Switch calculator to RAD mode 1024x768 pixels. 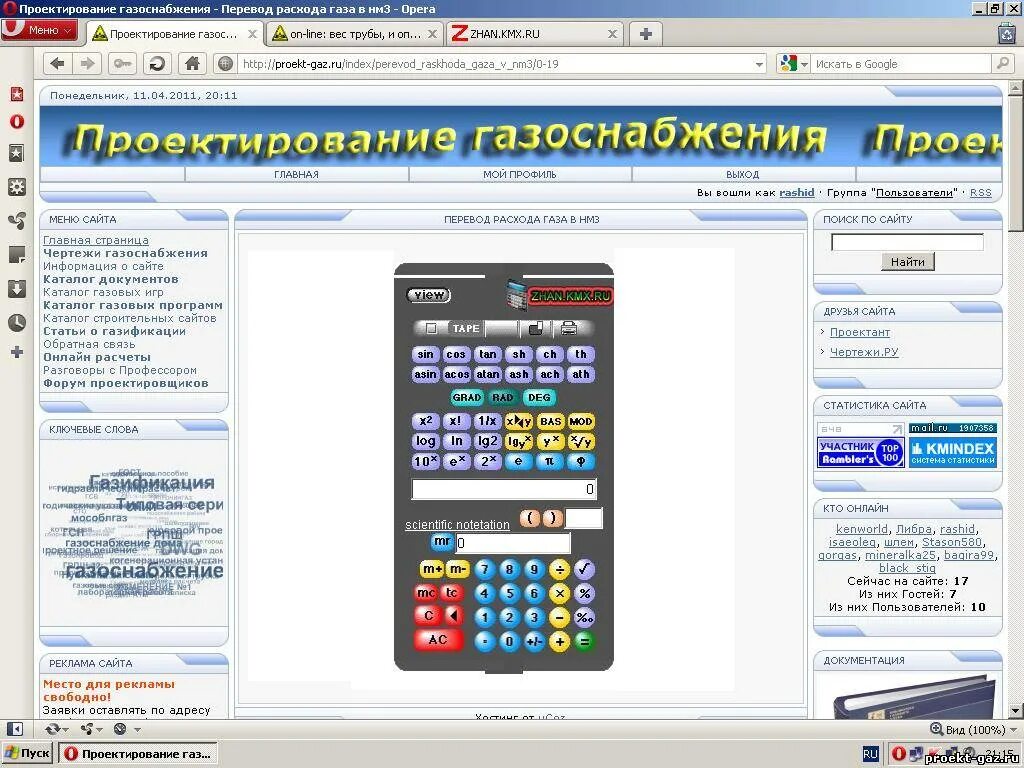click(500, 397)
